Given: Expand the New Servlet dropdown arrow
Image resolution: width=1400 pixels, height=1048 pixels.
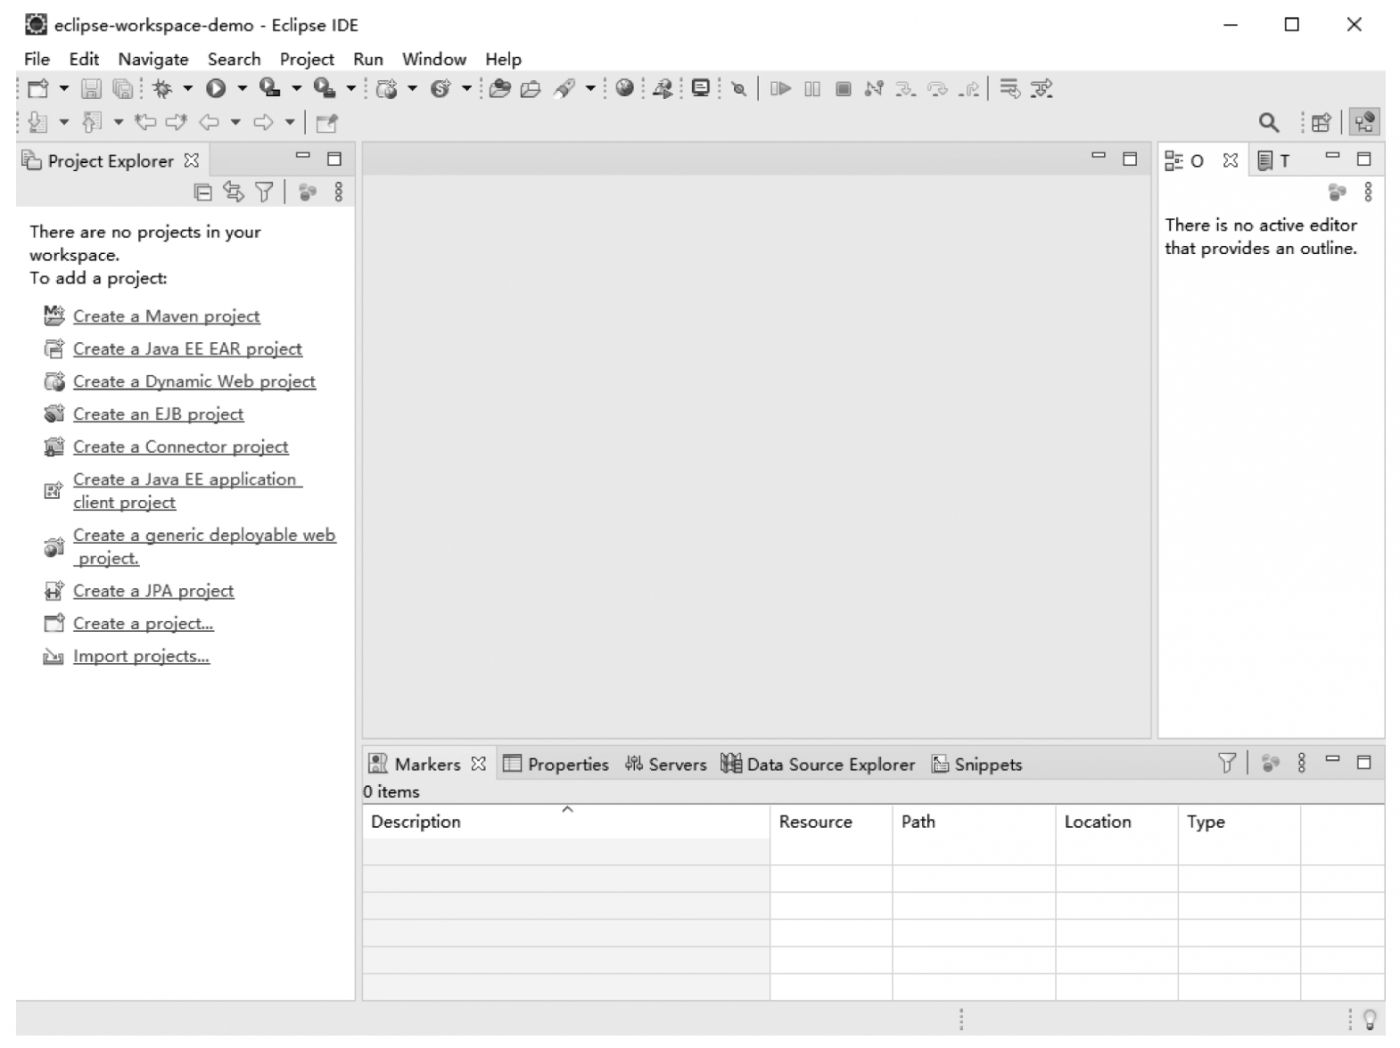Looking at the screenshot, I should pyautogui.click(x=466, y=88).
